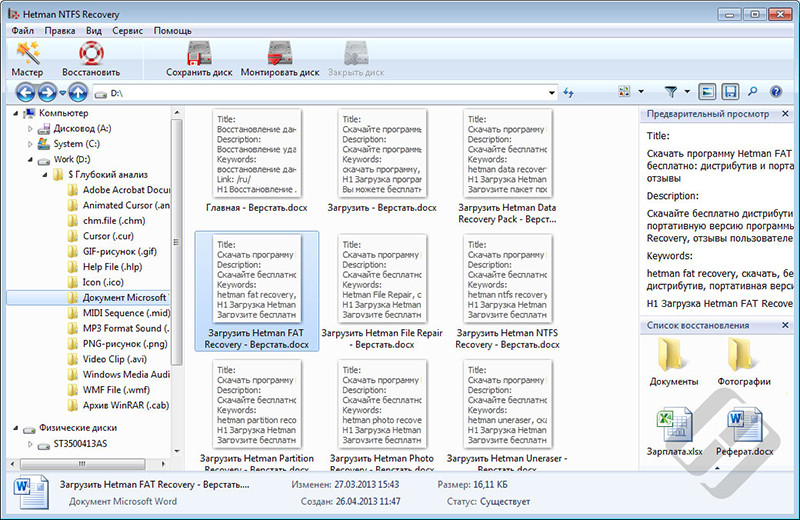Open the search magnifier tool
The image size is (800, 520).
tap(753, 92)
